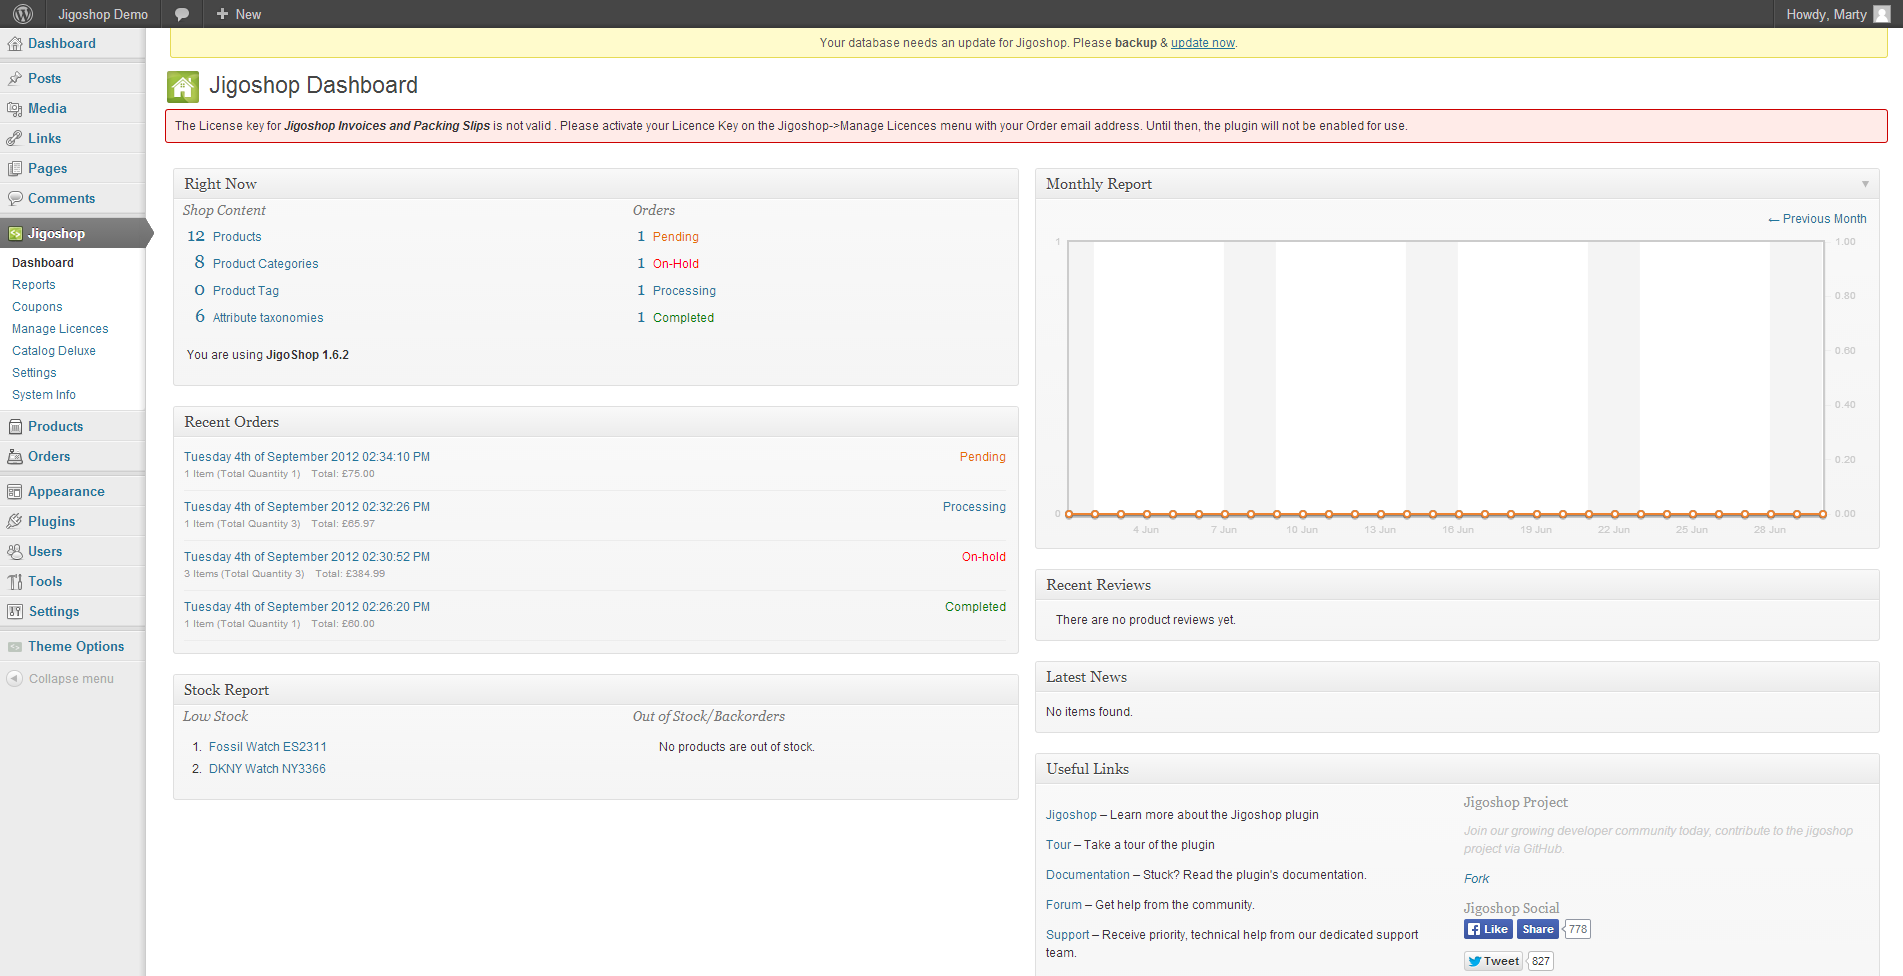This screenshot has width=1903, height=976.
Task: Open Product Tag link
Action: click(x=246, y=291)
